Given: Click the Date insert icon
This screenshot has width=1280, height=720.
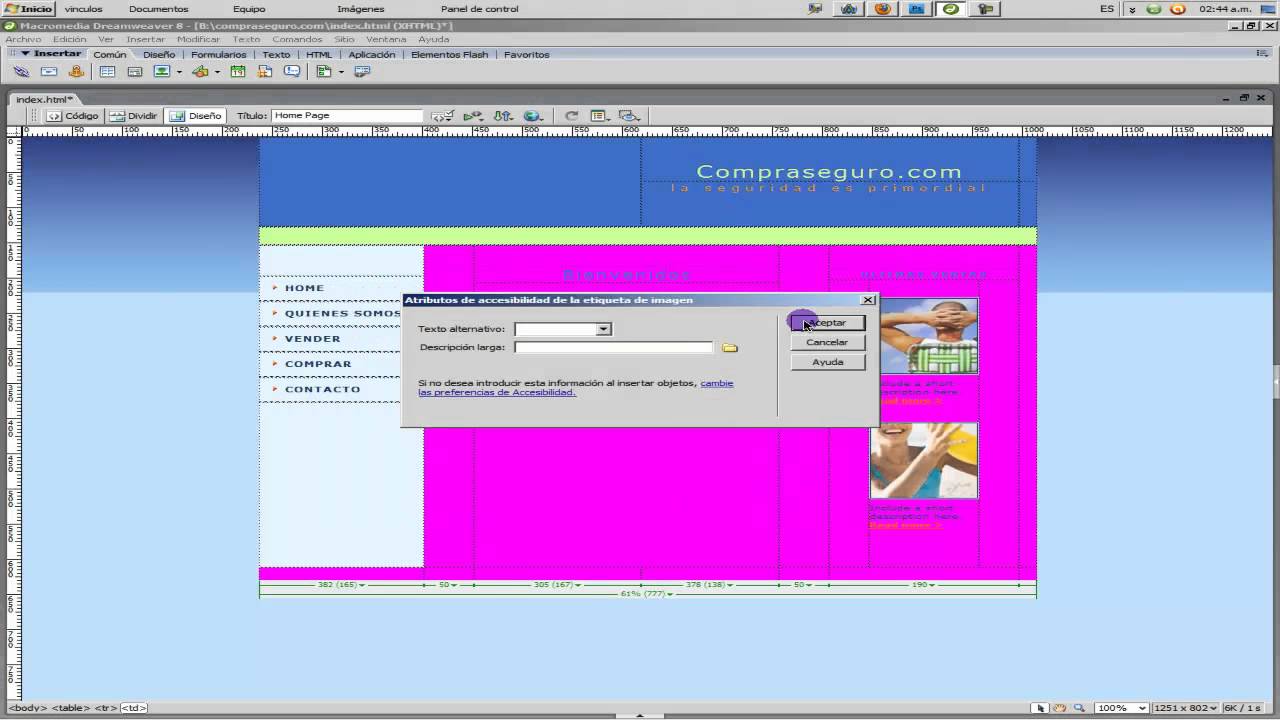Looking at the screenshot, I should (x=237, y=72).
